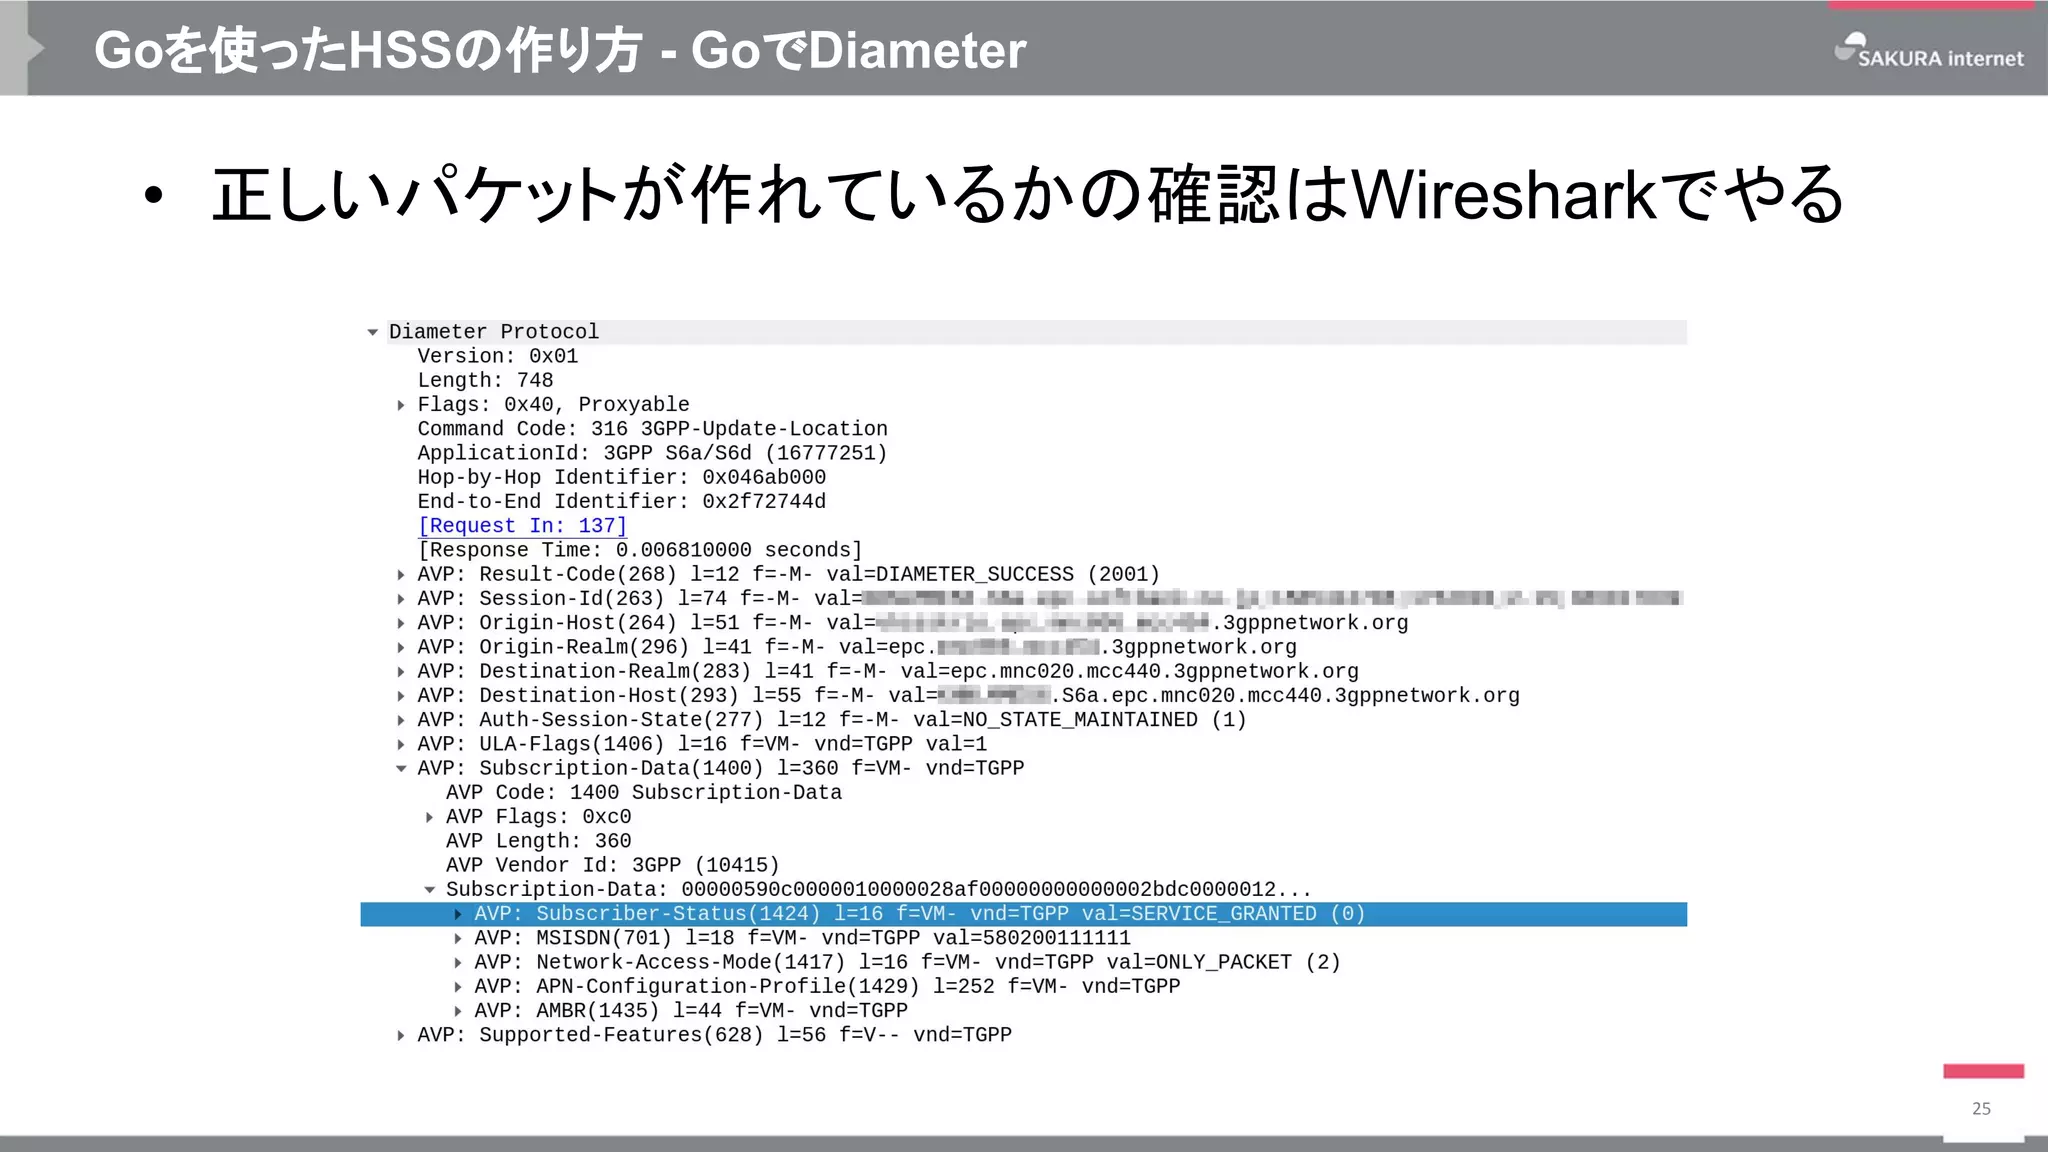Select the APN-Configuration-Profile l=252 row
This screenshot has height=1152, width=2048.
click(x=827, y=987)
